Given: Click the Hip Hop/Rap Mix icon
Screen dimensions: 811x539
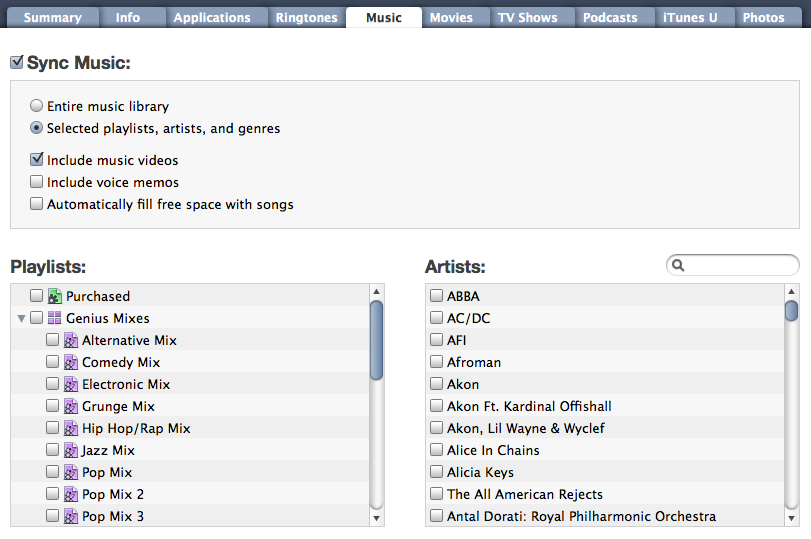Looking at the screenshot, I should tap(71, 428).
